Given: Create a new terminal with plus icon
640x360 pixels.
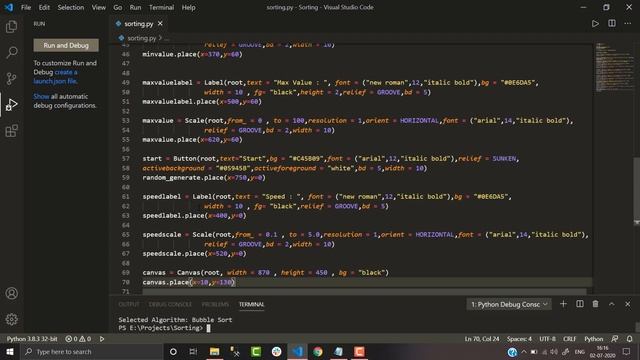Looking at the screenshot, I should 563,304.
